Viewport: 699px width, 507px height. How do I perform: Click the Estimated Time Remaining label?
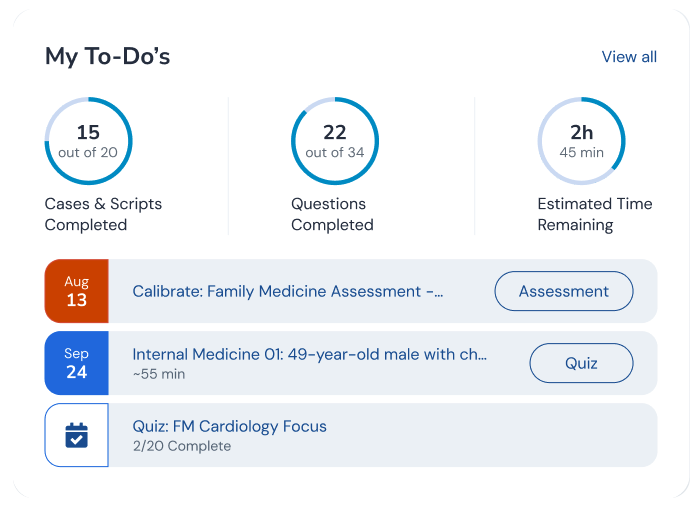(594, 214)
